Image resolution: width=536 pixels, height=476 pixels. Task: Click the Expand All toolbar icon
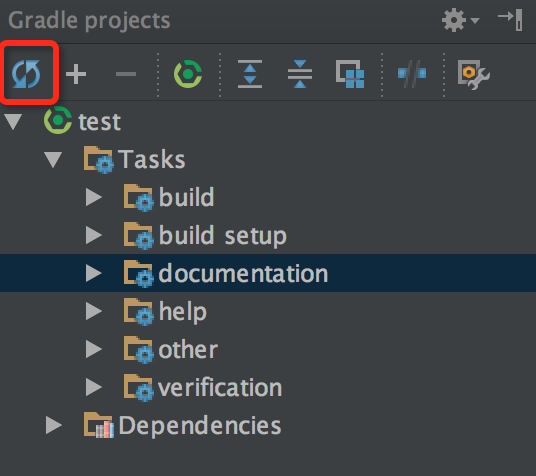pos(250,74)
